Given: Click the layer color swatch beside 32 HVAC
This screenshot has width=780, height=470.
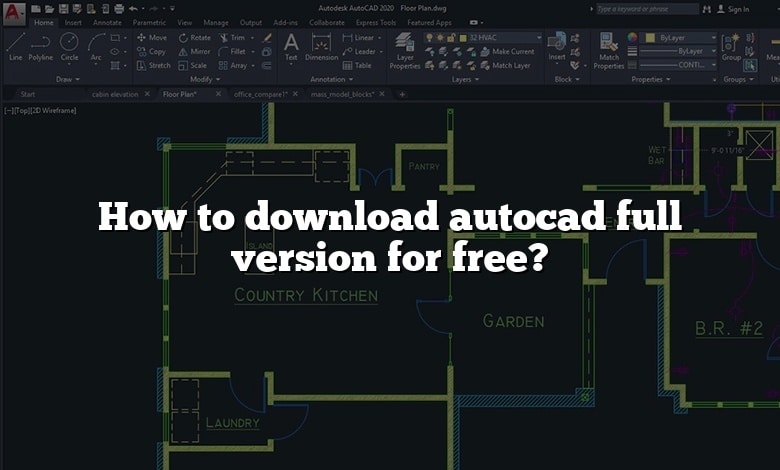Looking at the screenshot, I should 463,38.
